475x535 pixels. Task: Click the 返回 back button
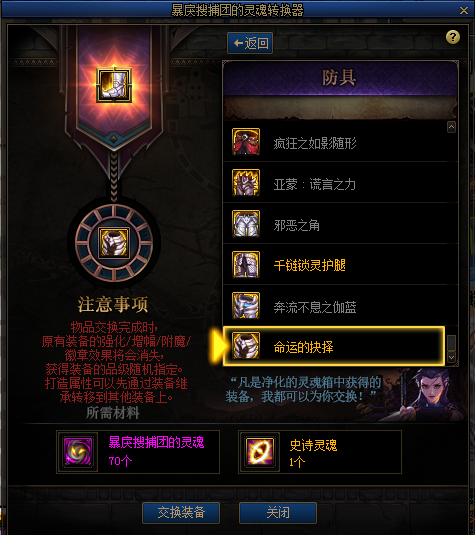250,43
